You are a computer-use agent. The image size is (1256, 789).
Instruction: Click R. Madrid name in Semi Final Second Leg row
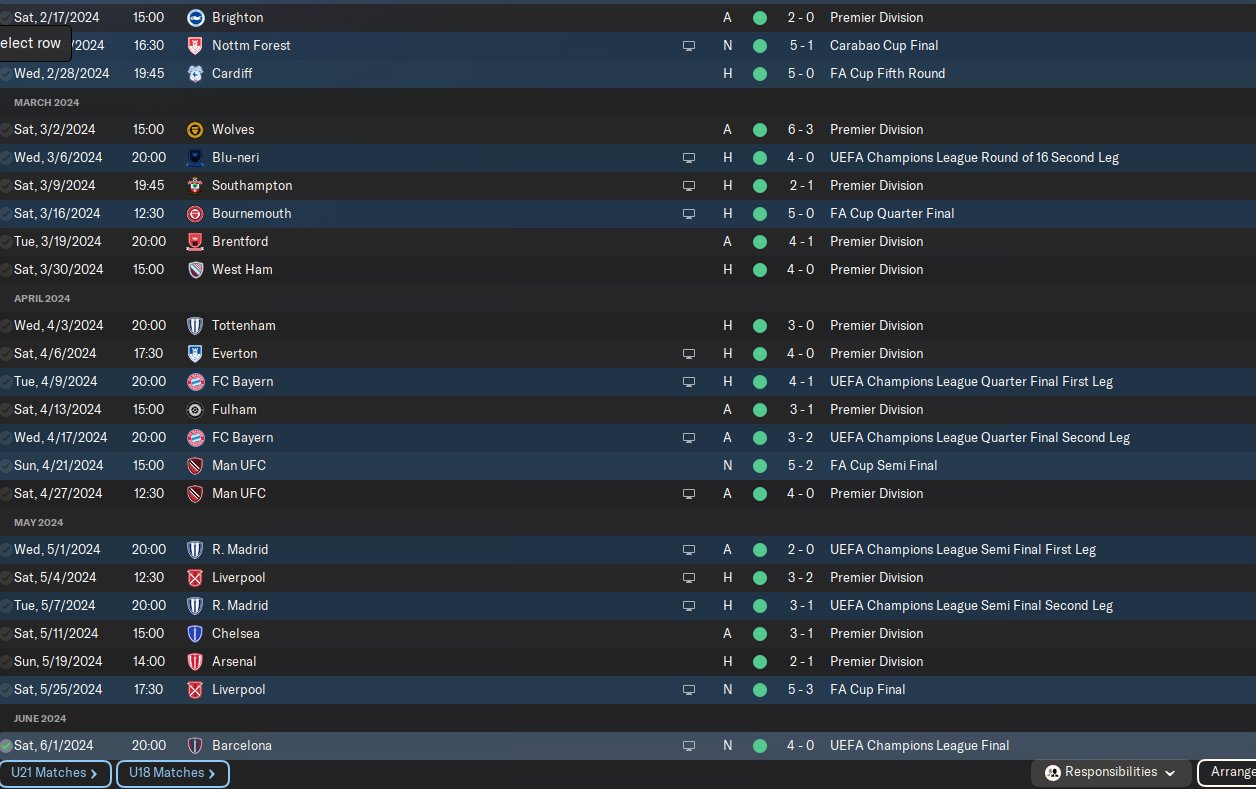pos(240,605)
